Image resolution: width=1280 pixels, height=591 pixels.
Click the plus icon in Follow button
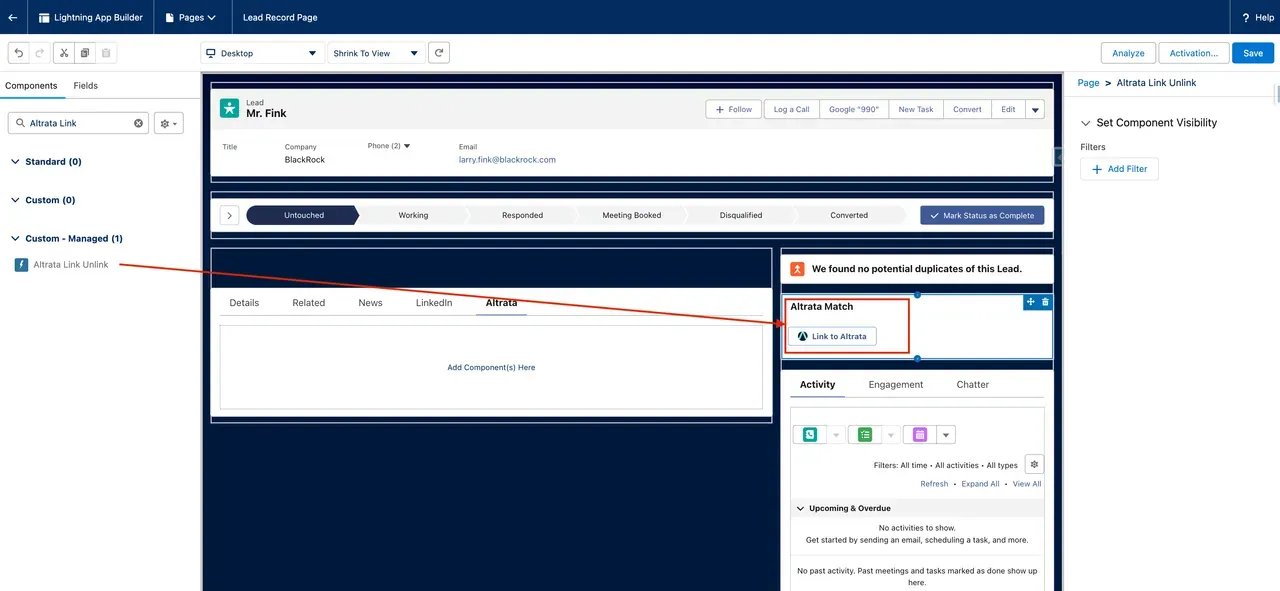[x=720, y=109]
